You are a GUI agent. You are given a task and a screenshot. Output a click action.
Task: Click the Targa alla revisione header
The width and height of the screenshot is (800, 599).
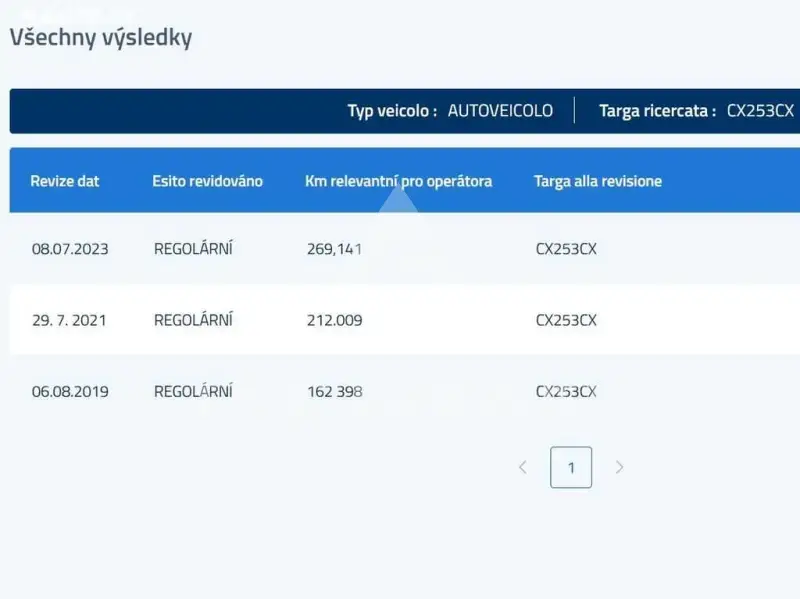[598, 181]
